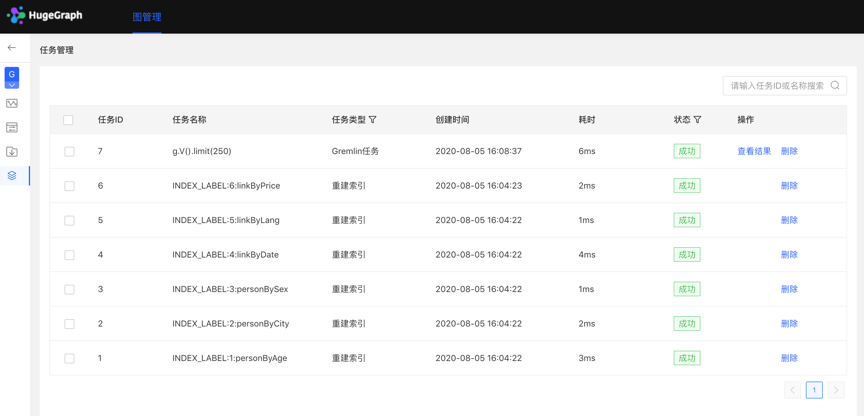
Task: Click the HugeGraph logo icon
Action: click(16, 15)
